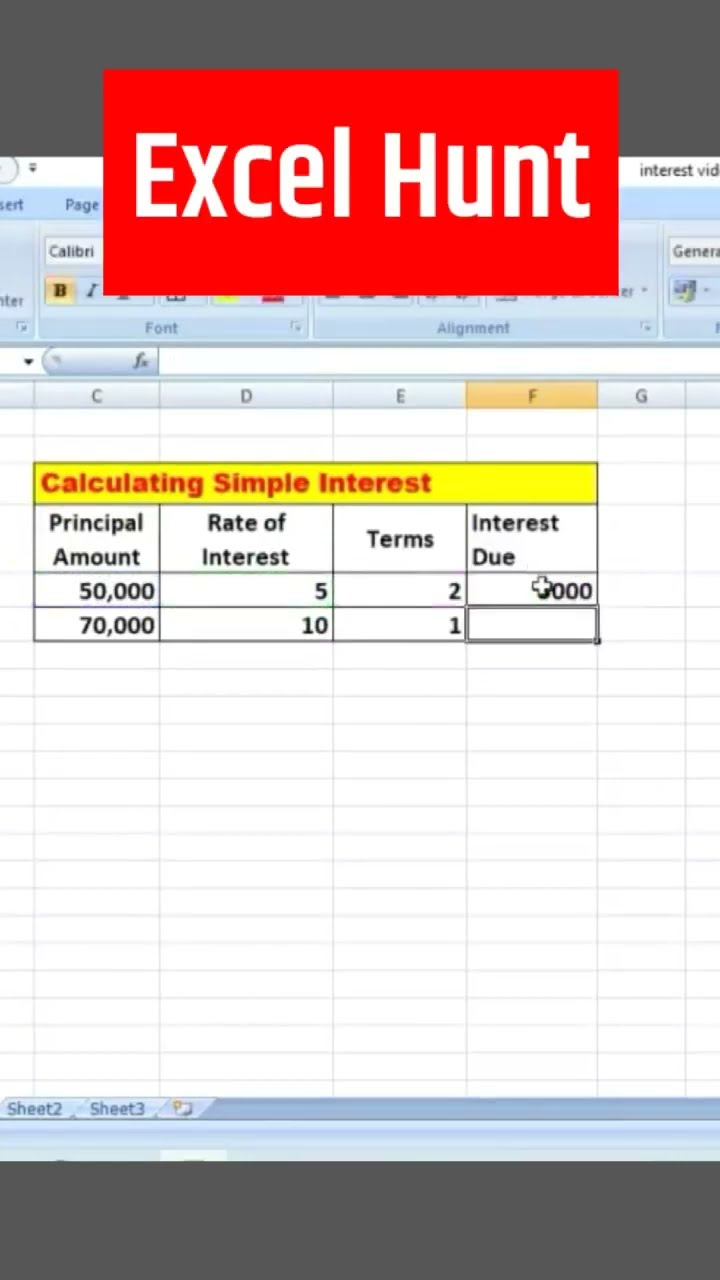Select the rate cell with value 5

click(x=246, y=591)
